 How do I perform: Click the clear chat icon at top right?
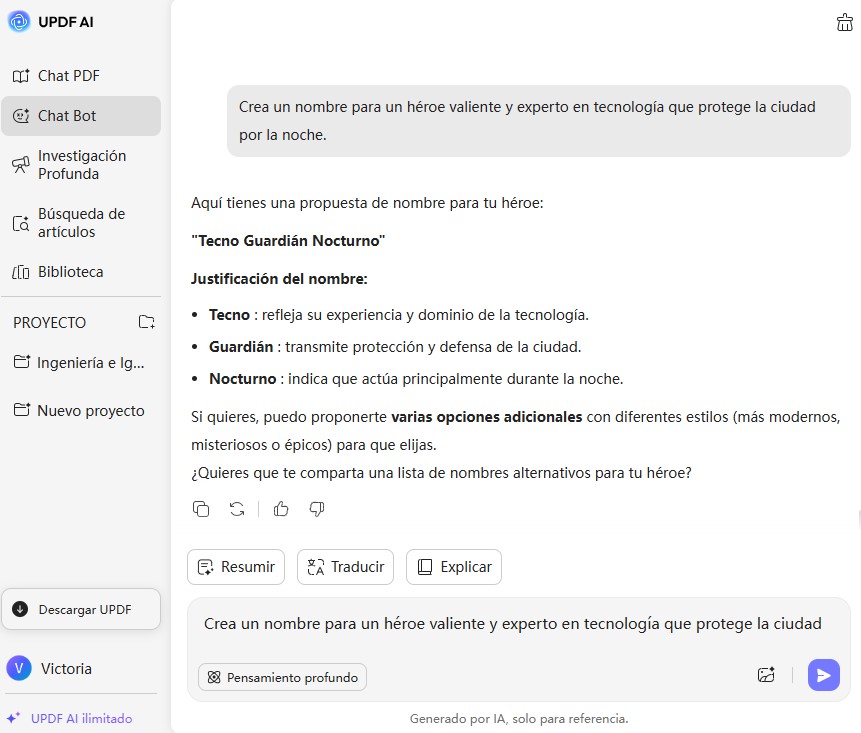click(x=844, y=23)
